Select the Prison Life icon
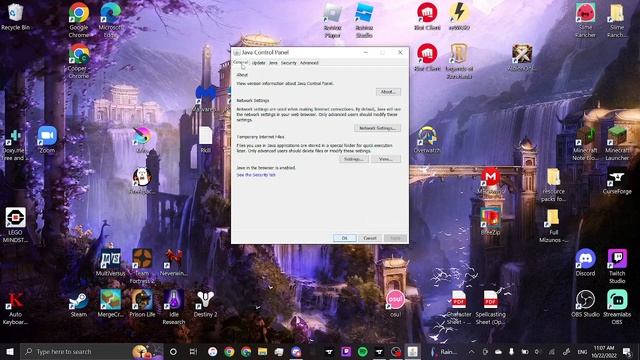The width and height of the screenshot is (640, 360). tap(142, 304)
